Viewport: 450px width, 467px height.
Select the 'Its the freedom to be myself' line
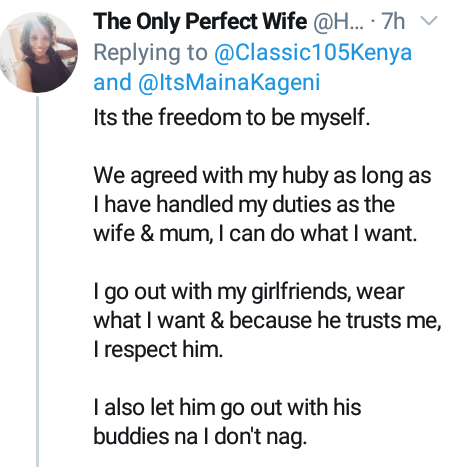point(232,117)
